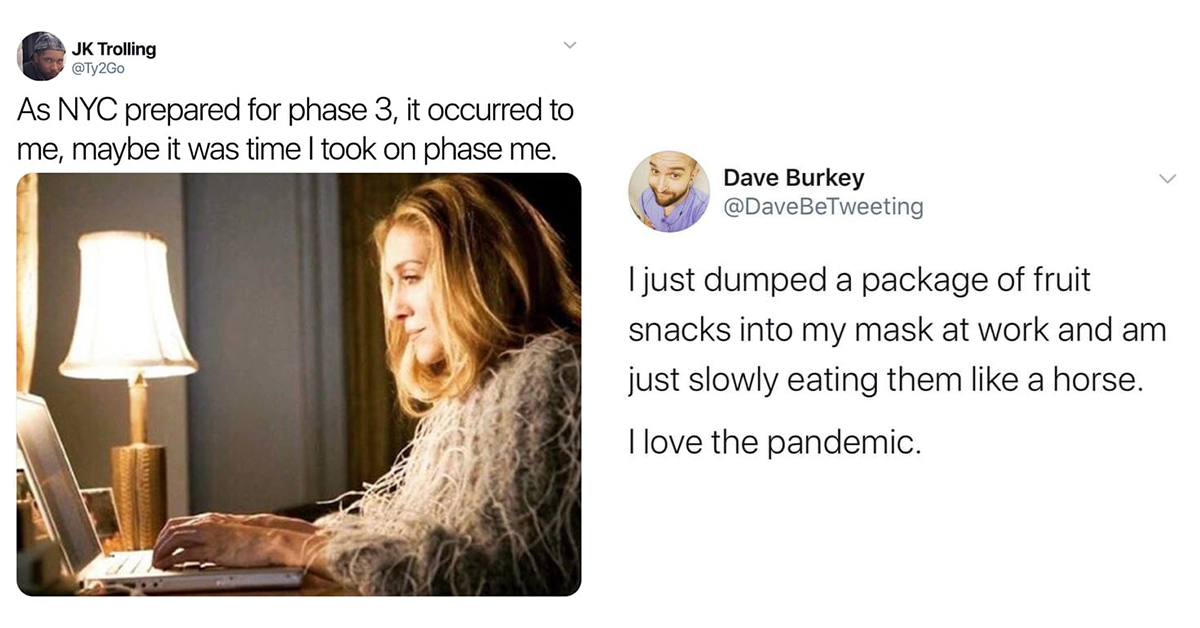Screen dimensions: 1200x628
Task: Click the sentence 'I love the pandemic.'
Action: pyautogui.click(x=772, y=442)
